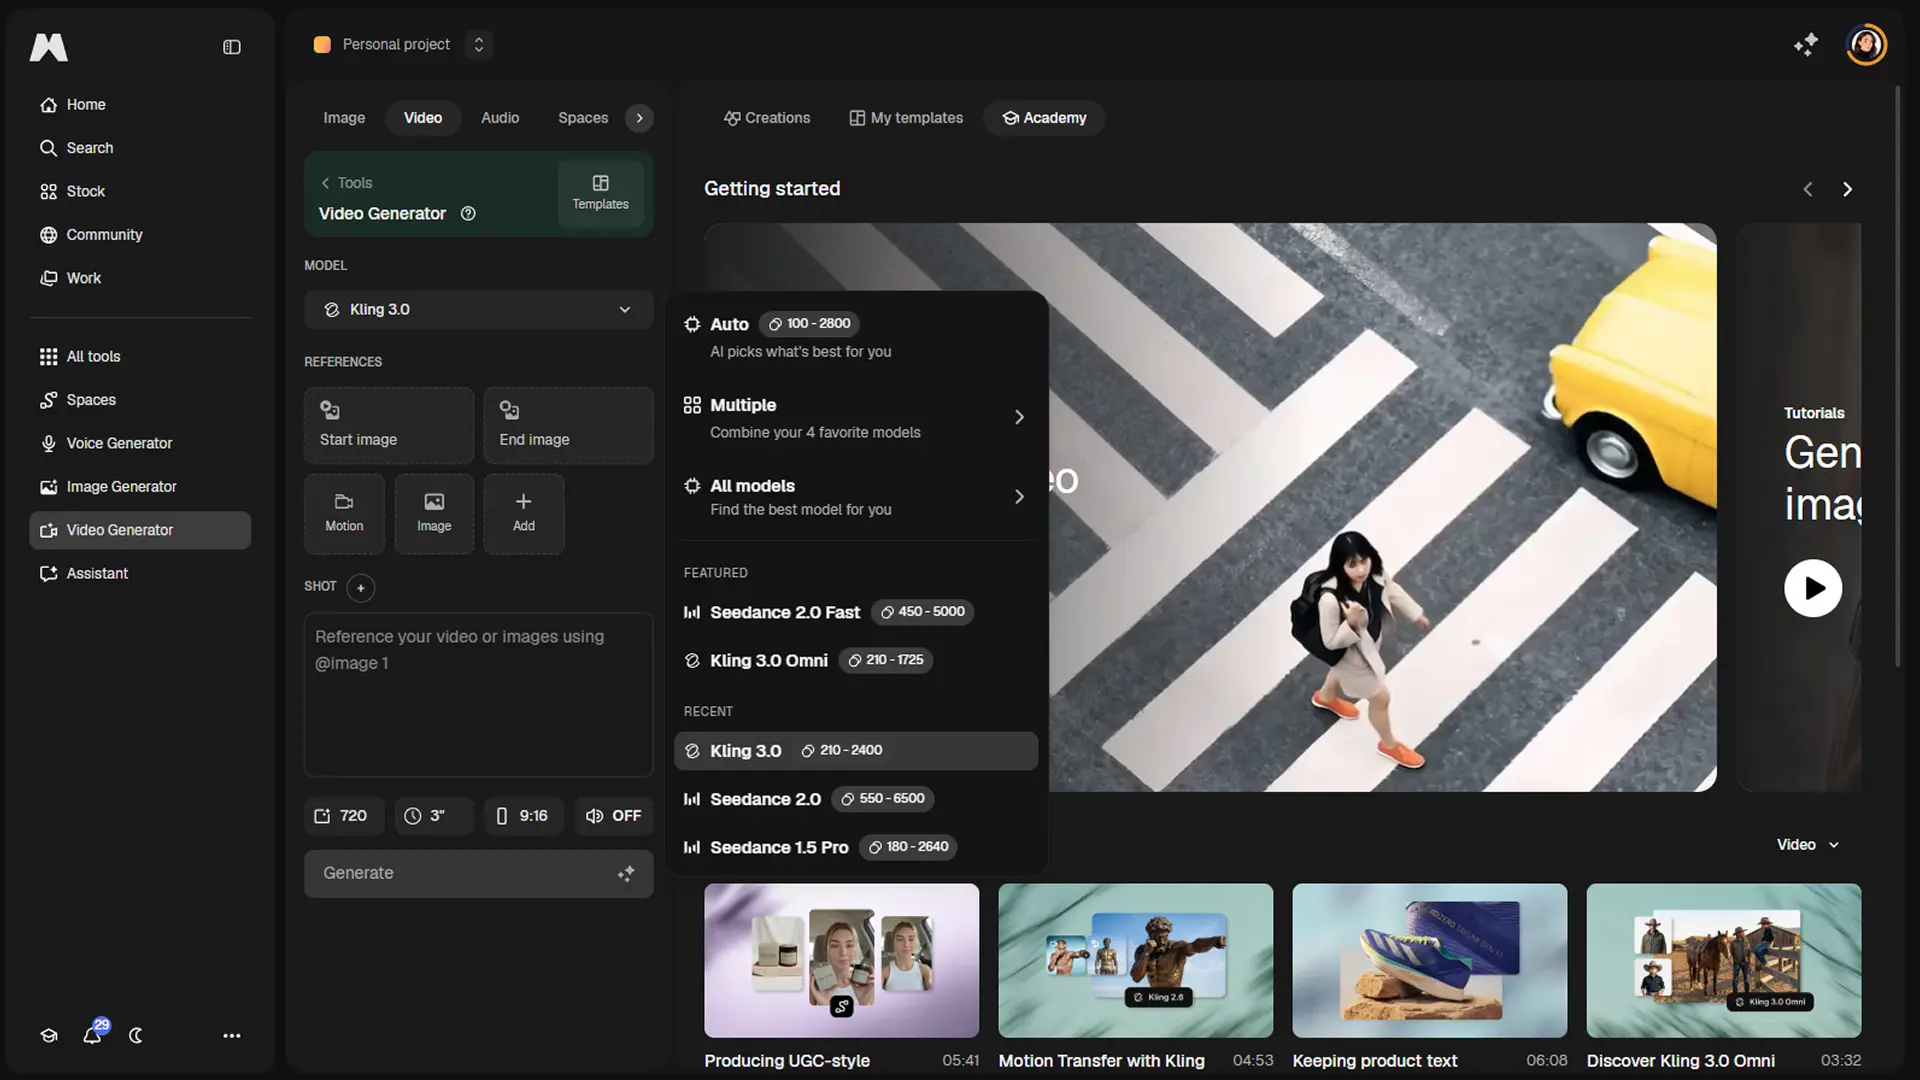
Task: Open Templates panel button
Action: coord(600,193)
